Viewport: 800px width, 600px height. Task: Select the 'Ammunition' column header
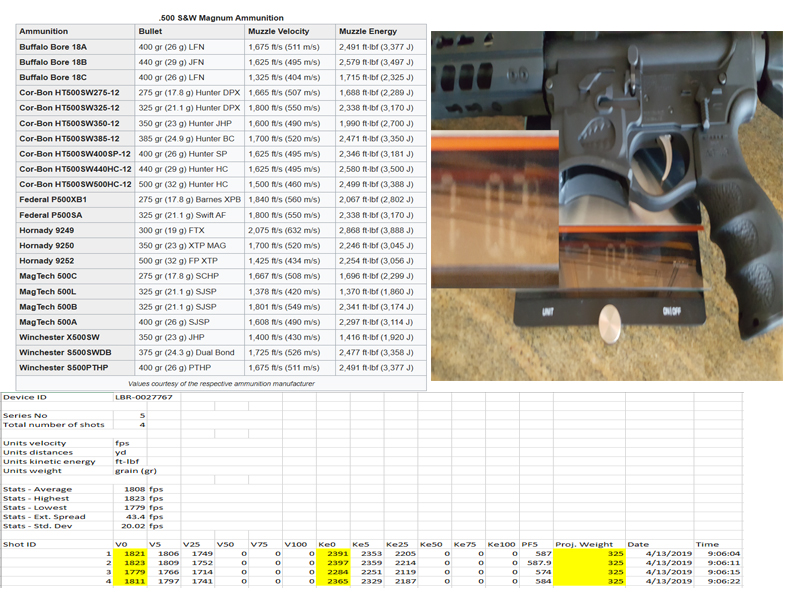(75, 32)
